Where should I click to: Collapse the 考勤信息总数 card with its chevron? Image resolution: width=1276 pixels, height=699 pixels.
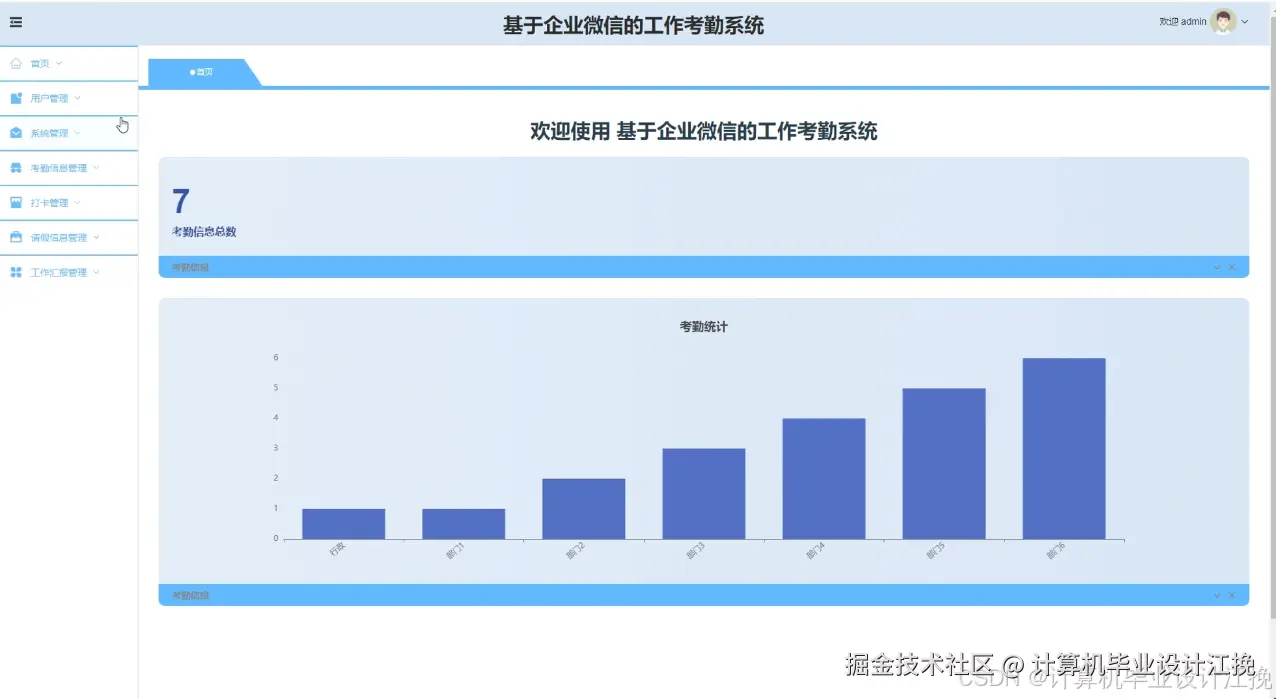tap(1217, 267)
